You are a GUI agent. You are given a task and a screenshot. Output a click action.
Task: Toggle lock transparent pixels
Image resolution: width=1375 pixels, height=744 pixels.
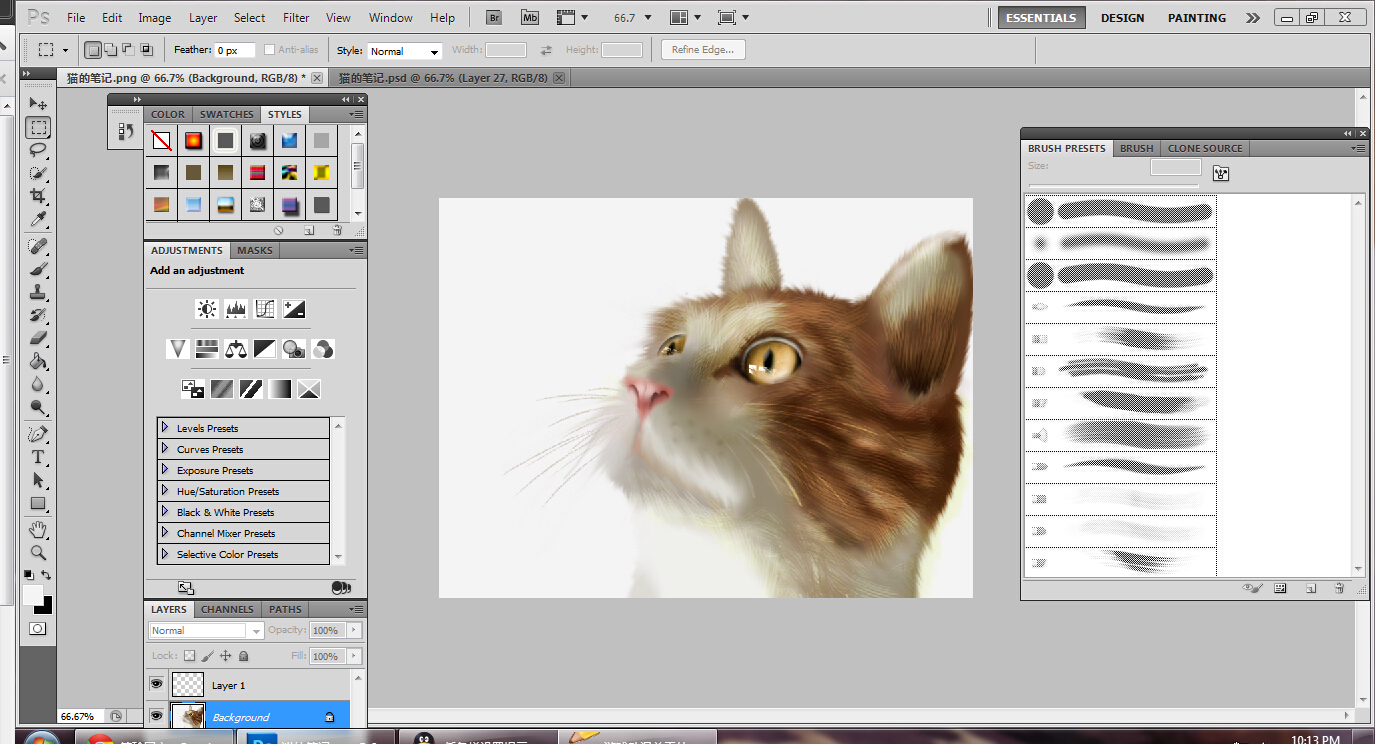tap(188, 656)
